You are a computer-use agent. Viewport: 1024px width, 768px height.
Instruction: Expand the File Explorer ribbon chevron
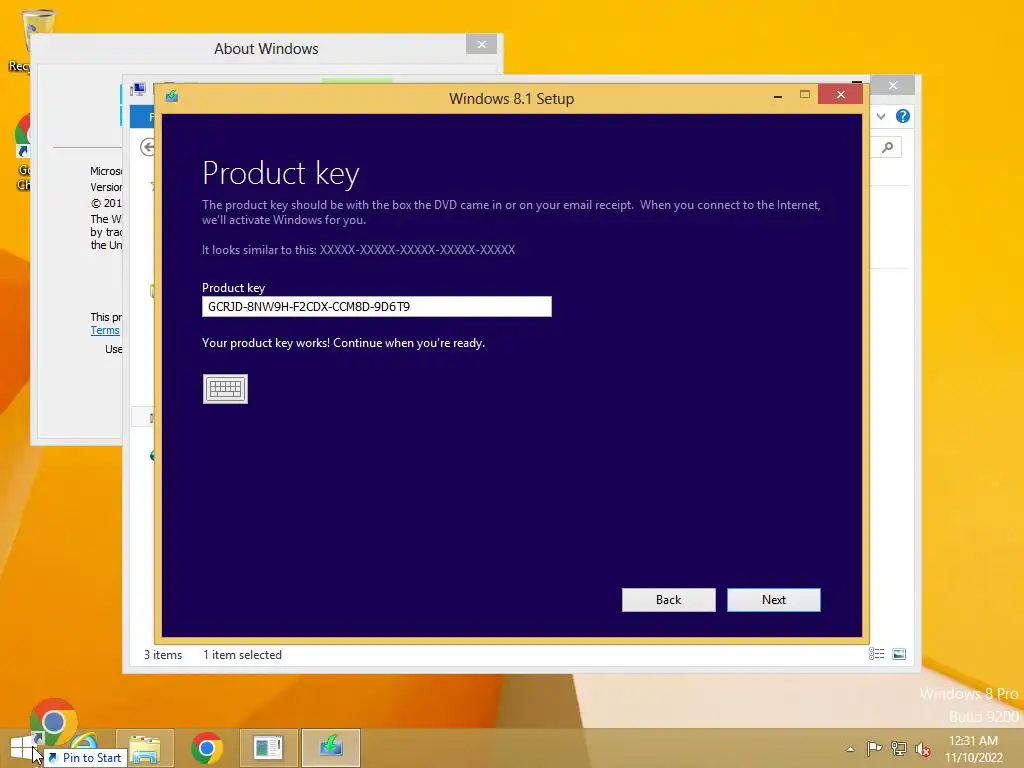pos(881,116)
